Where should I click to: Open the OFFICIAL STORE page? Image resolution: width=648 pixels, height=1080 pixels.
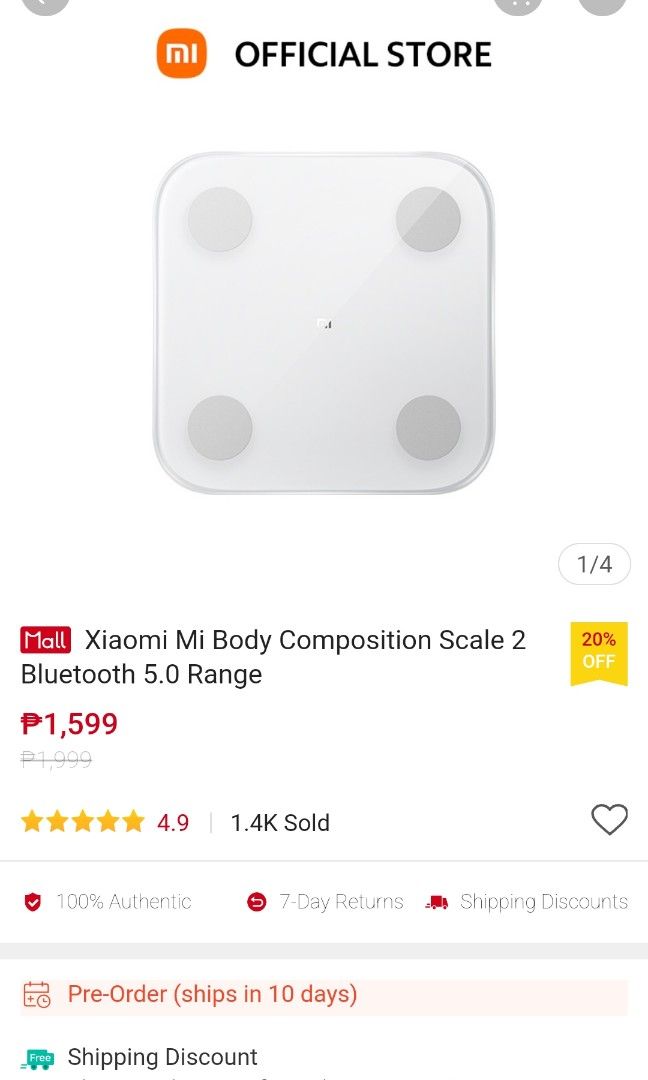[366, 54]
